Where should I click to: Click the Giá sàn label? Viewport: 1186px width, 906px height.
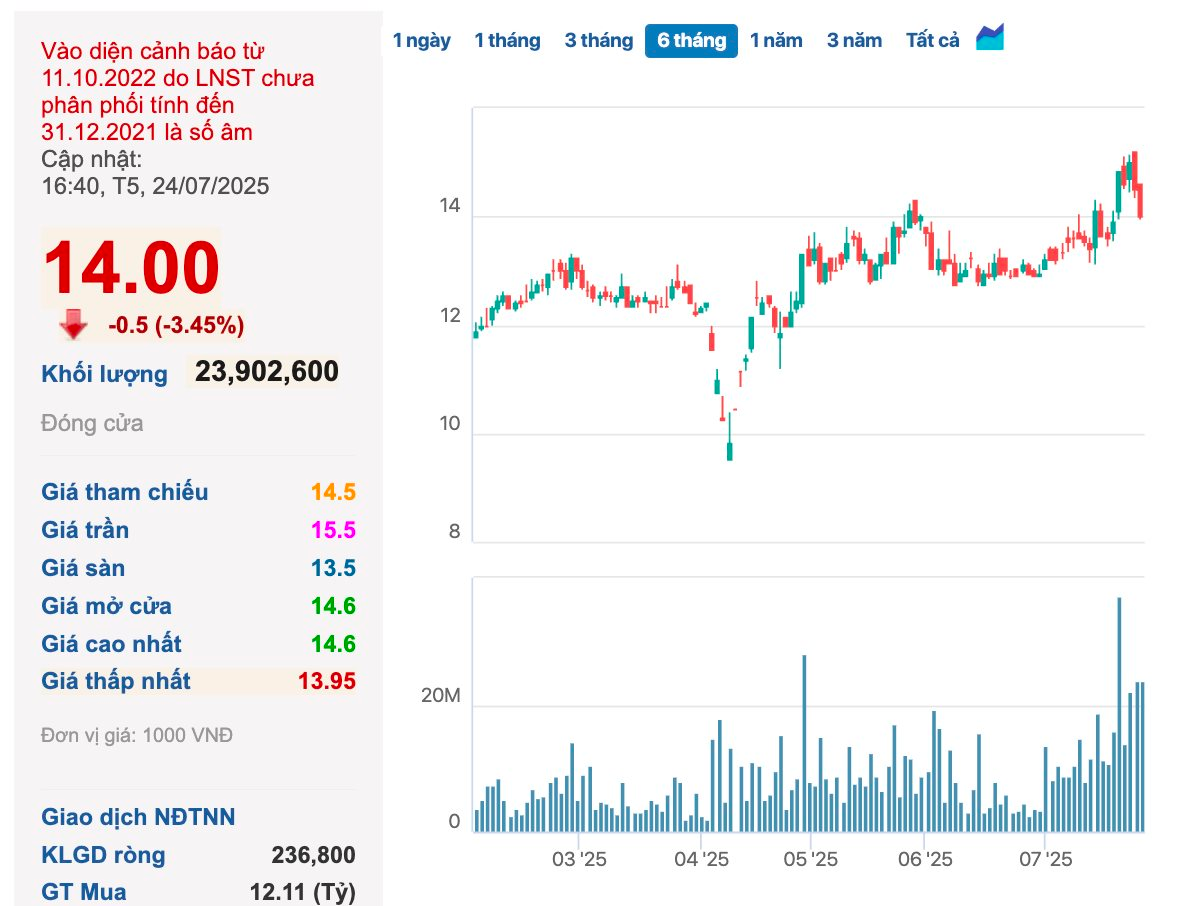[83, 568]
